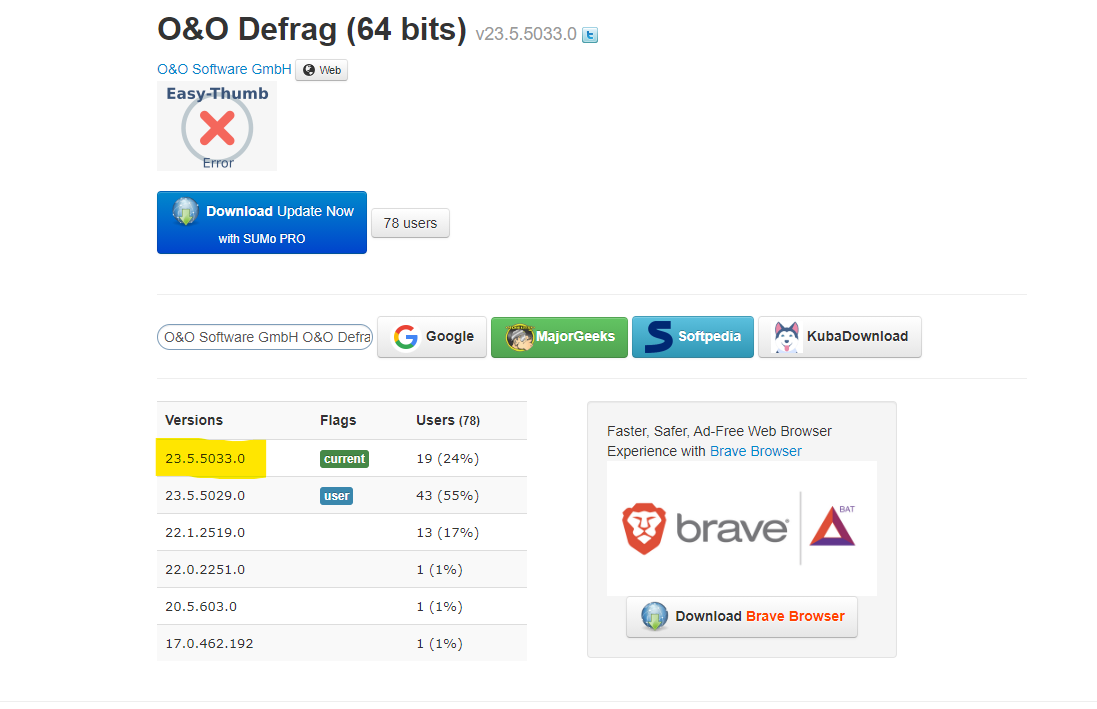Click the Google G logo icon
The width and height of the screenshot is (1097, 709).
[x=406, y=337]
